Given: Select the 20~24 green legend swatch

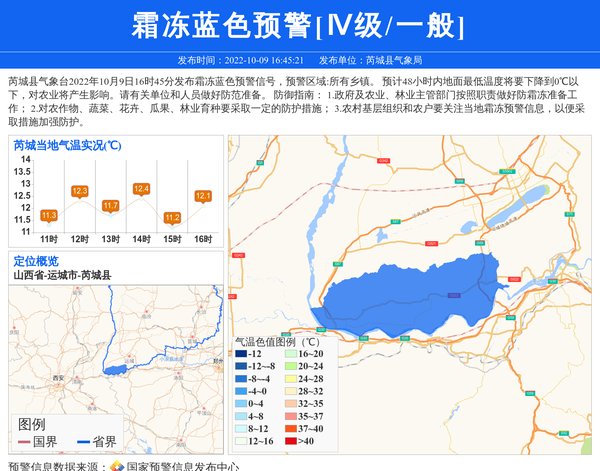Looking at the screenshot, I should point(290,366).
